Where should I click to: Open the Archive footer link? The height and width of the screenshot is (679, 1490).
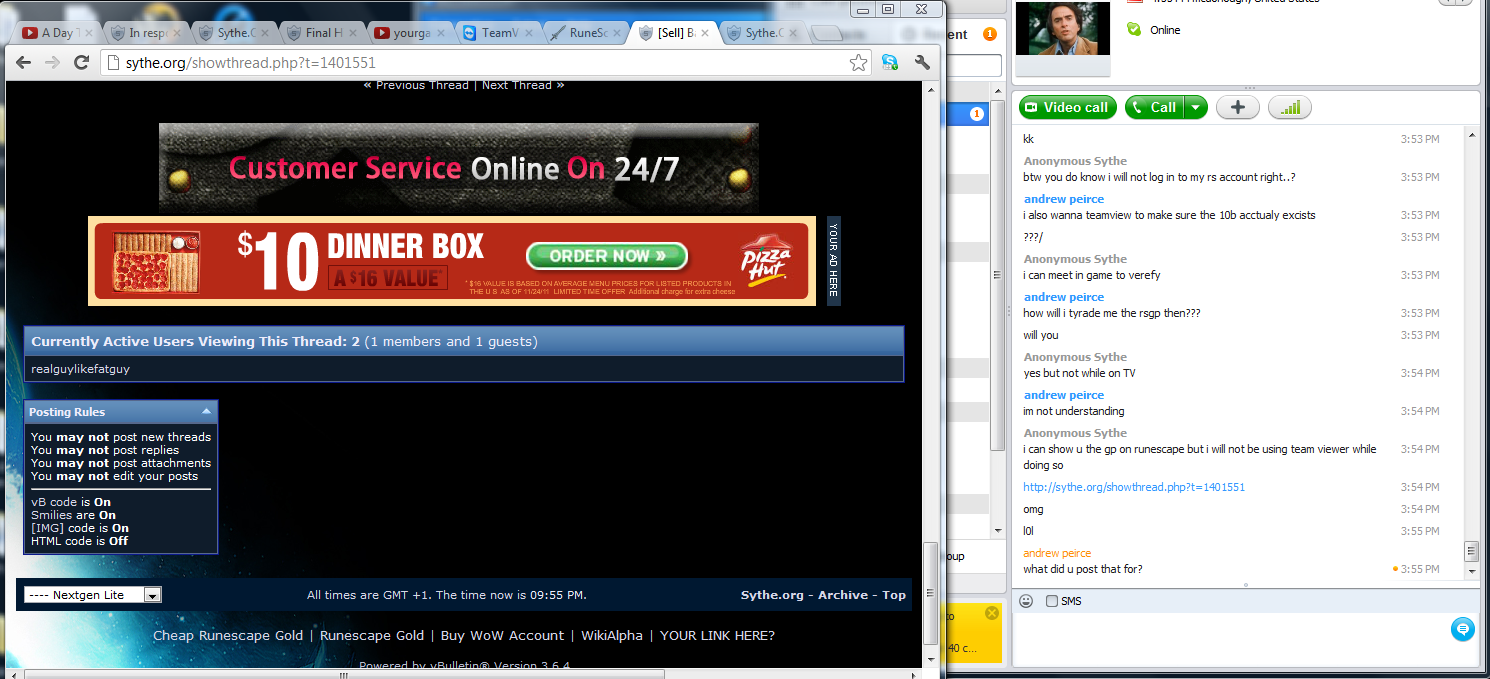[x=843, y=595]
